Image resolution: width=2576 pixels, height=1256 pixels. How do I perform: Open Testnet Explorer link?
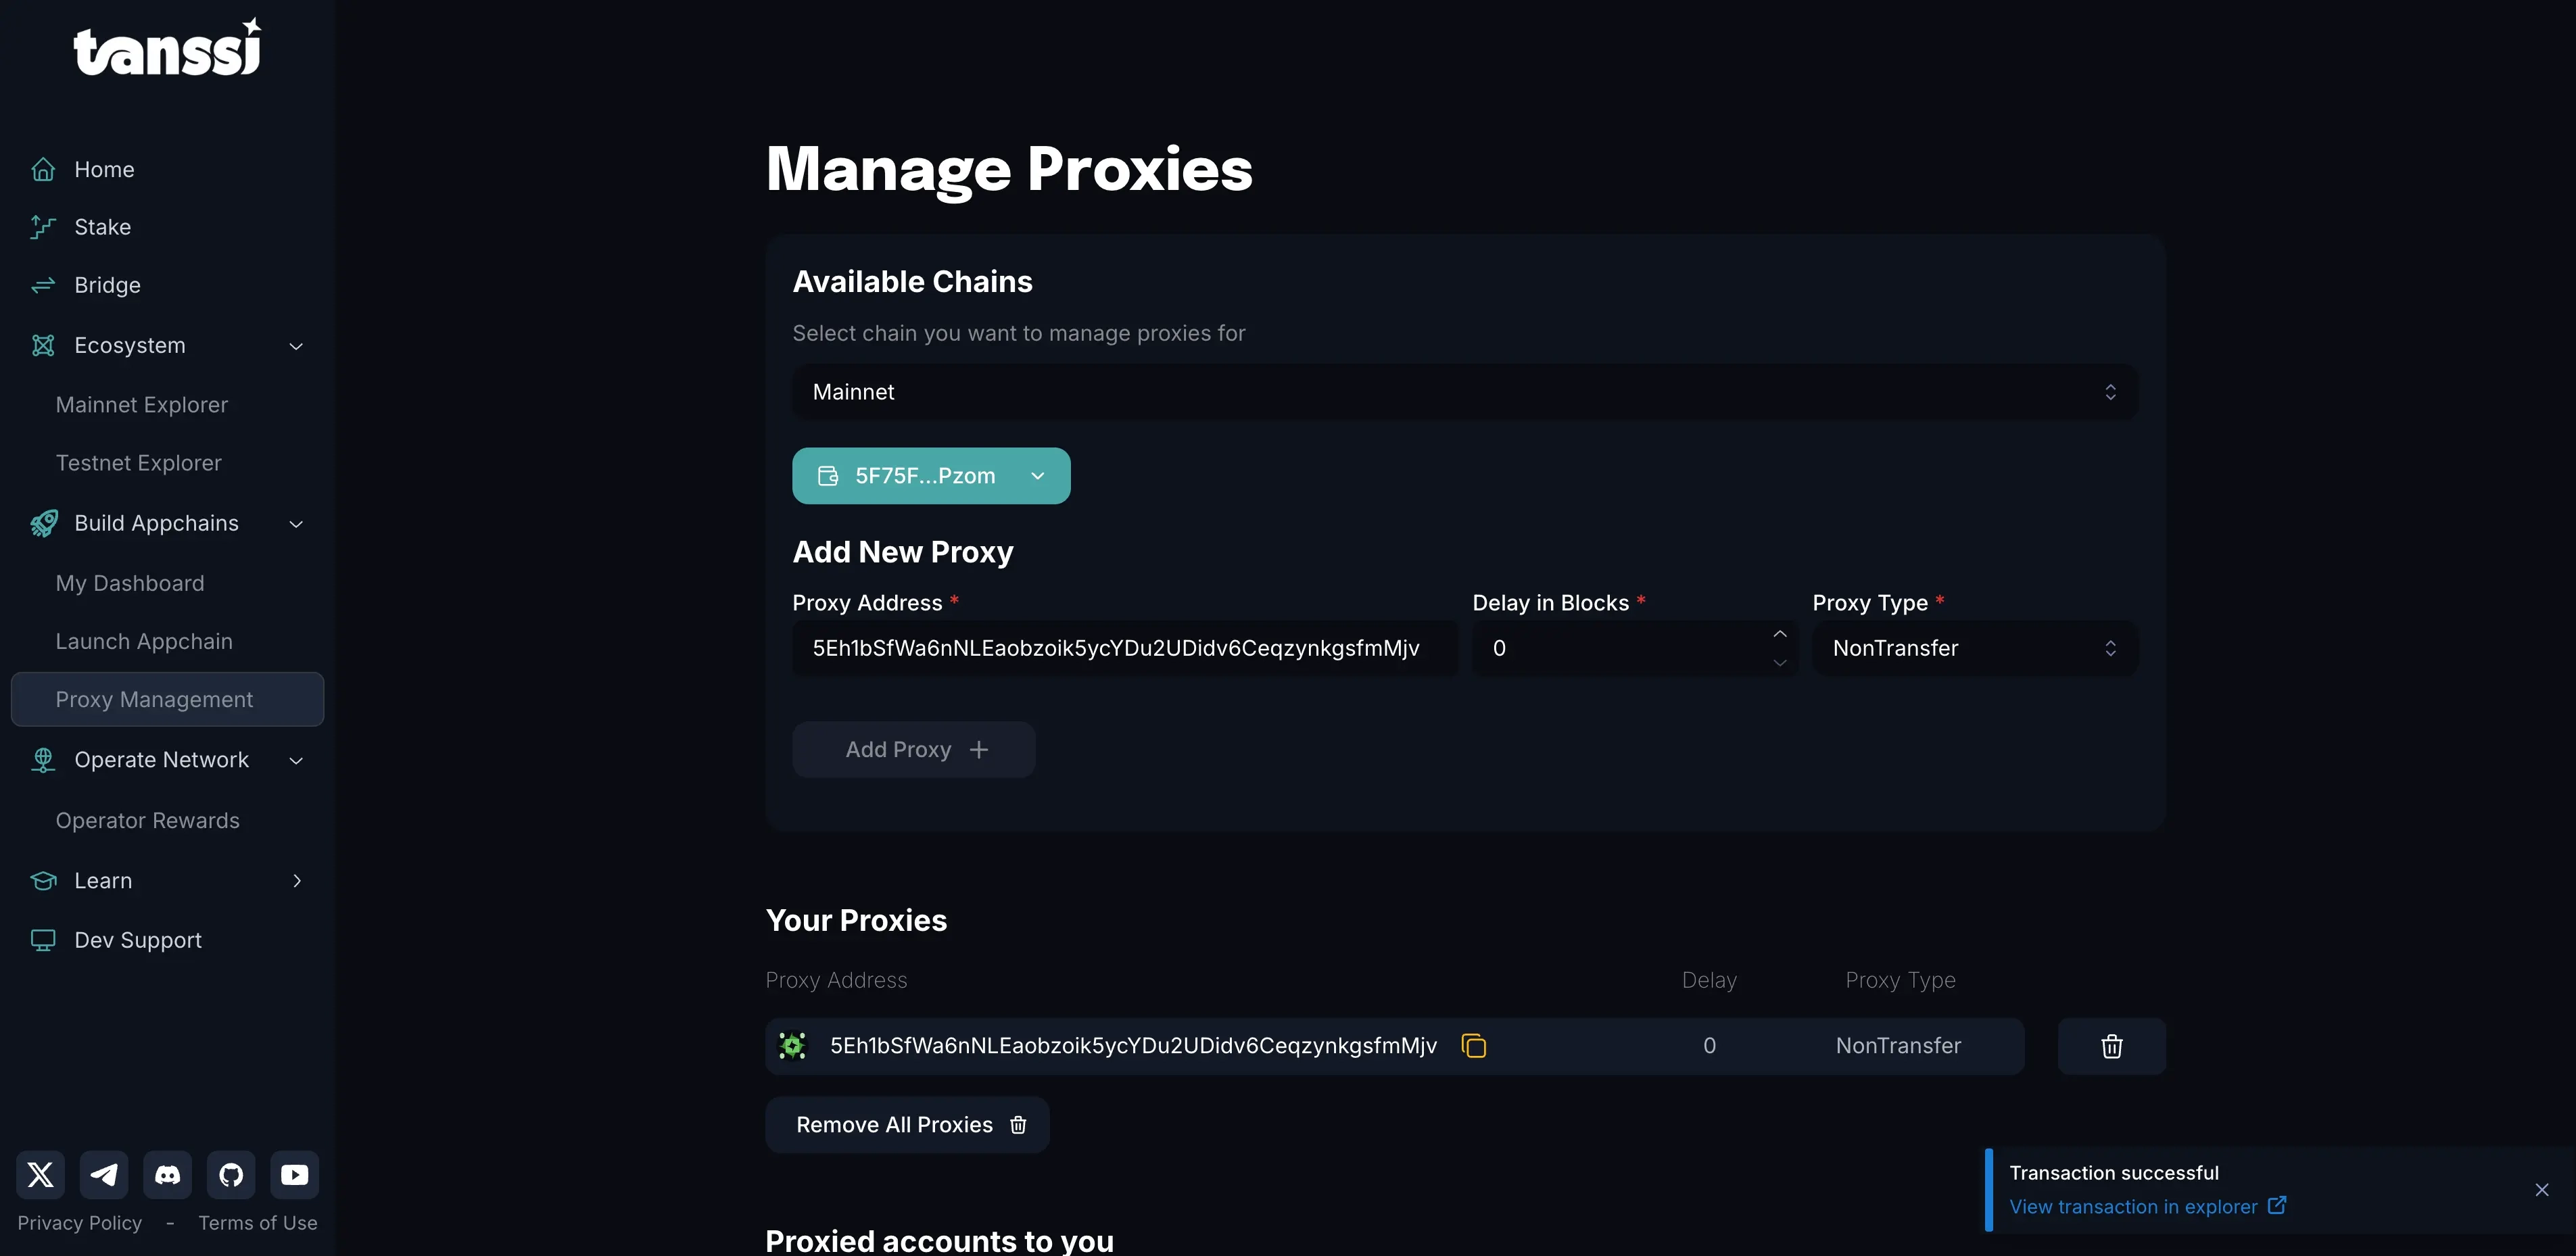point(138,463)
